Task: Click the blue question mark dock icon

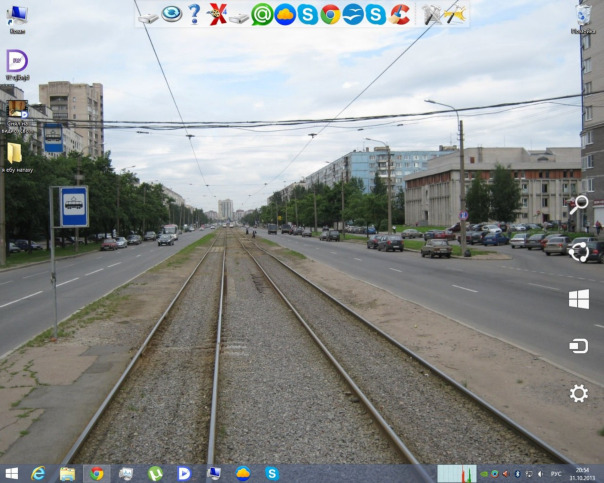Action: [x=194, y=14]
